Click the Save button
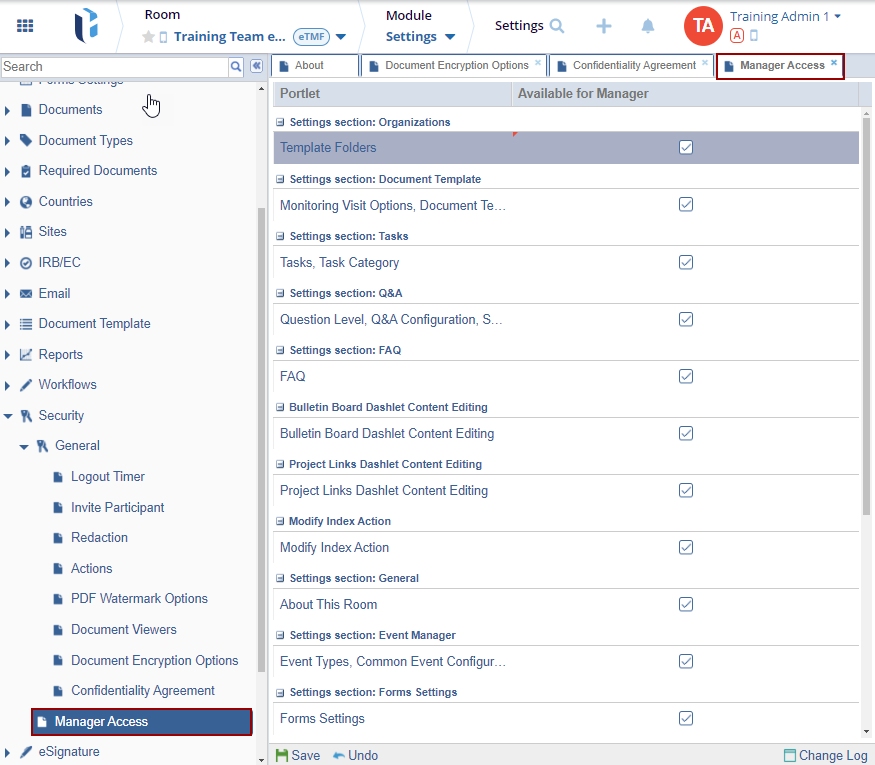875x765 pixels. (298, 755)
